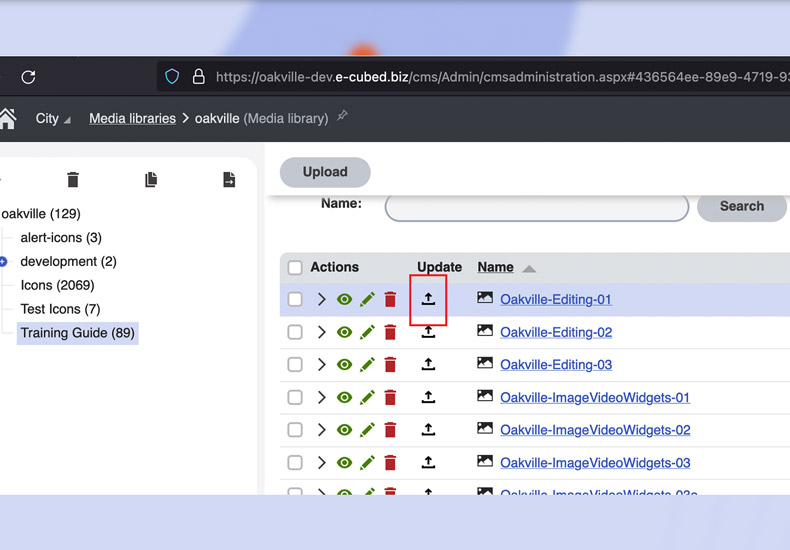
Task: Sort the list by Name column header
Action: coord(495,267)
